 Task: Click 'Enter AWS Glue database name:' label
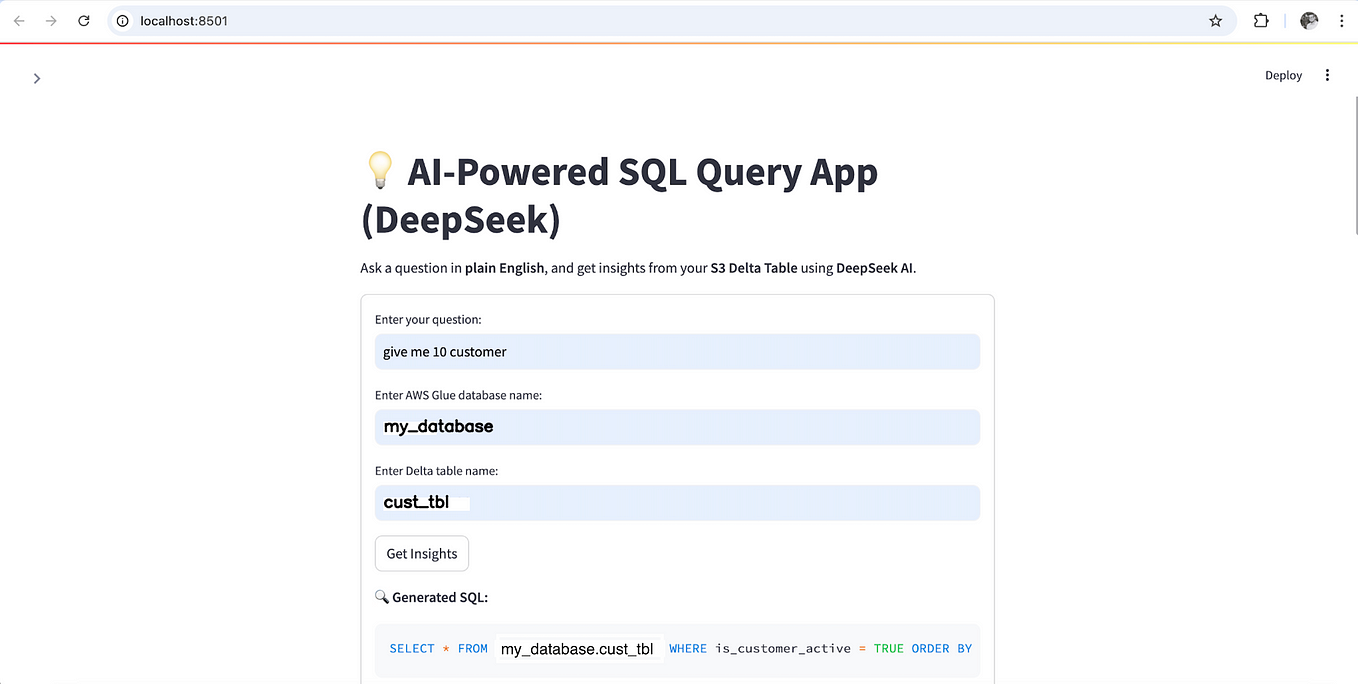pos(458,395)
